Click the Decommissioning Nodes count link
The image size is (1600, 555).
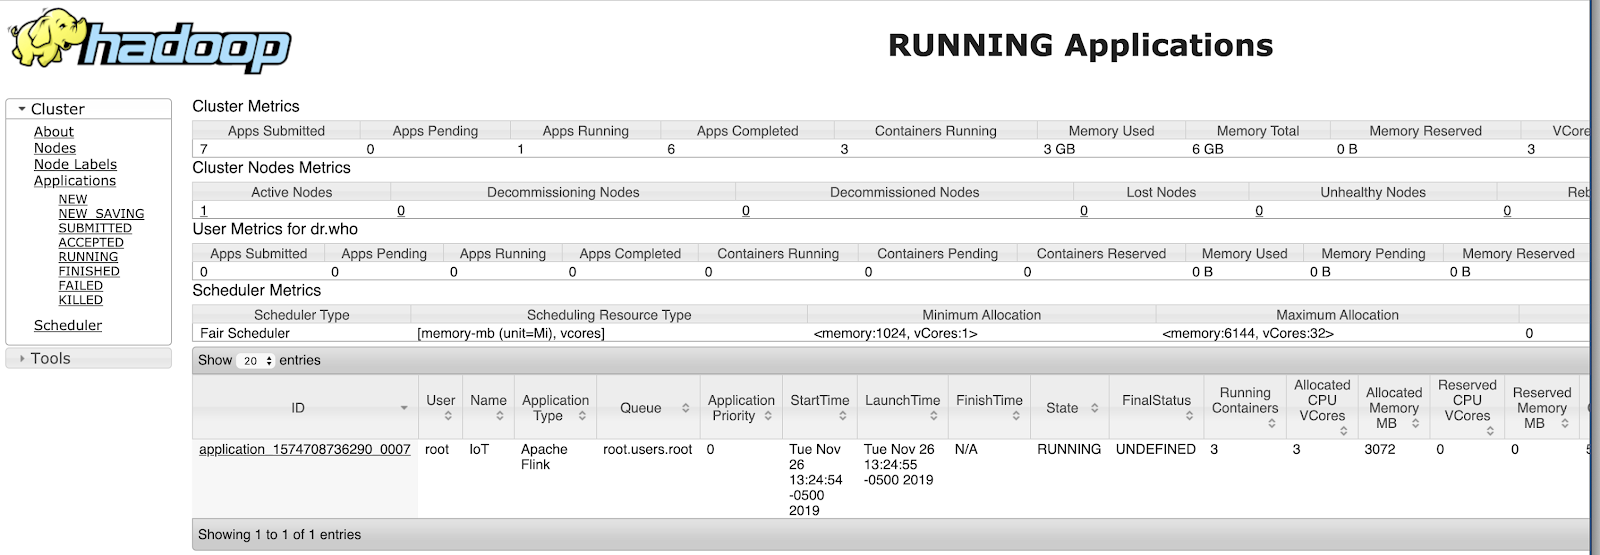tap(401, 211)
